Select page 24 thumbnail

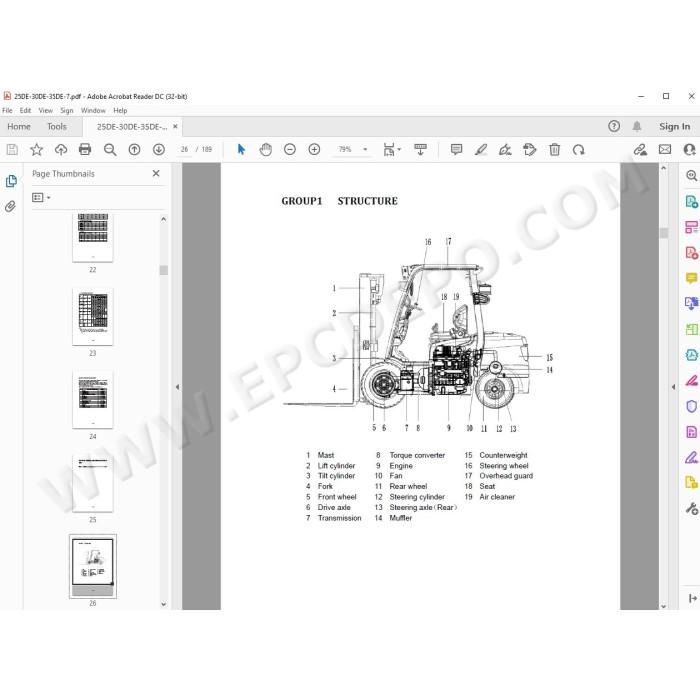pyautogui.click(x=93, y=400)
